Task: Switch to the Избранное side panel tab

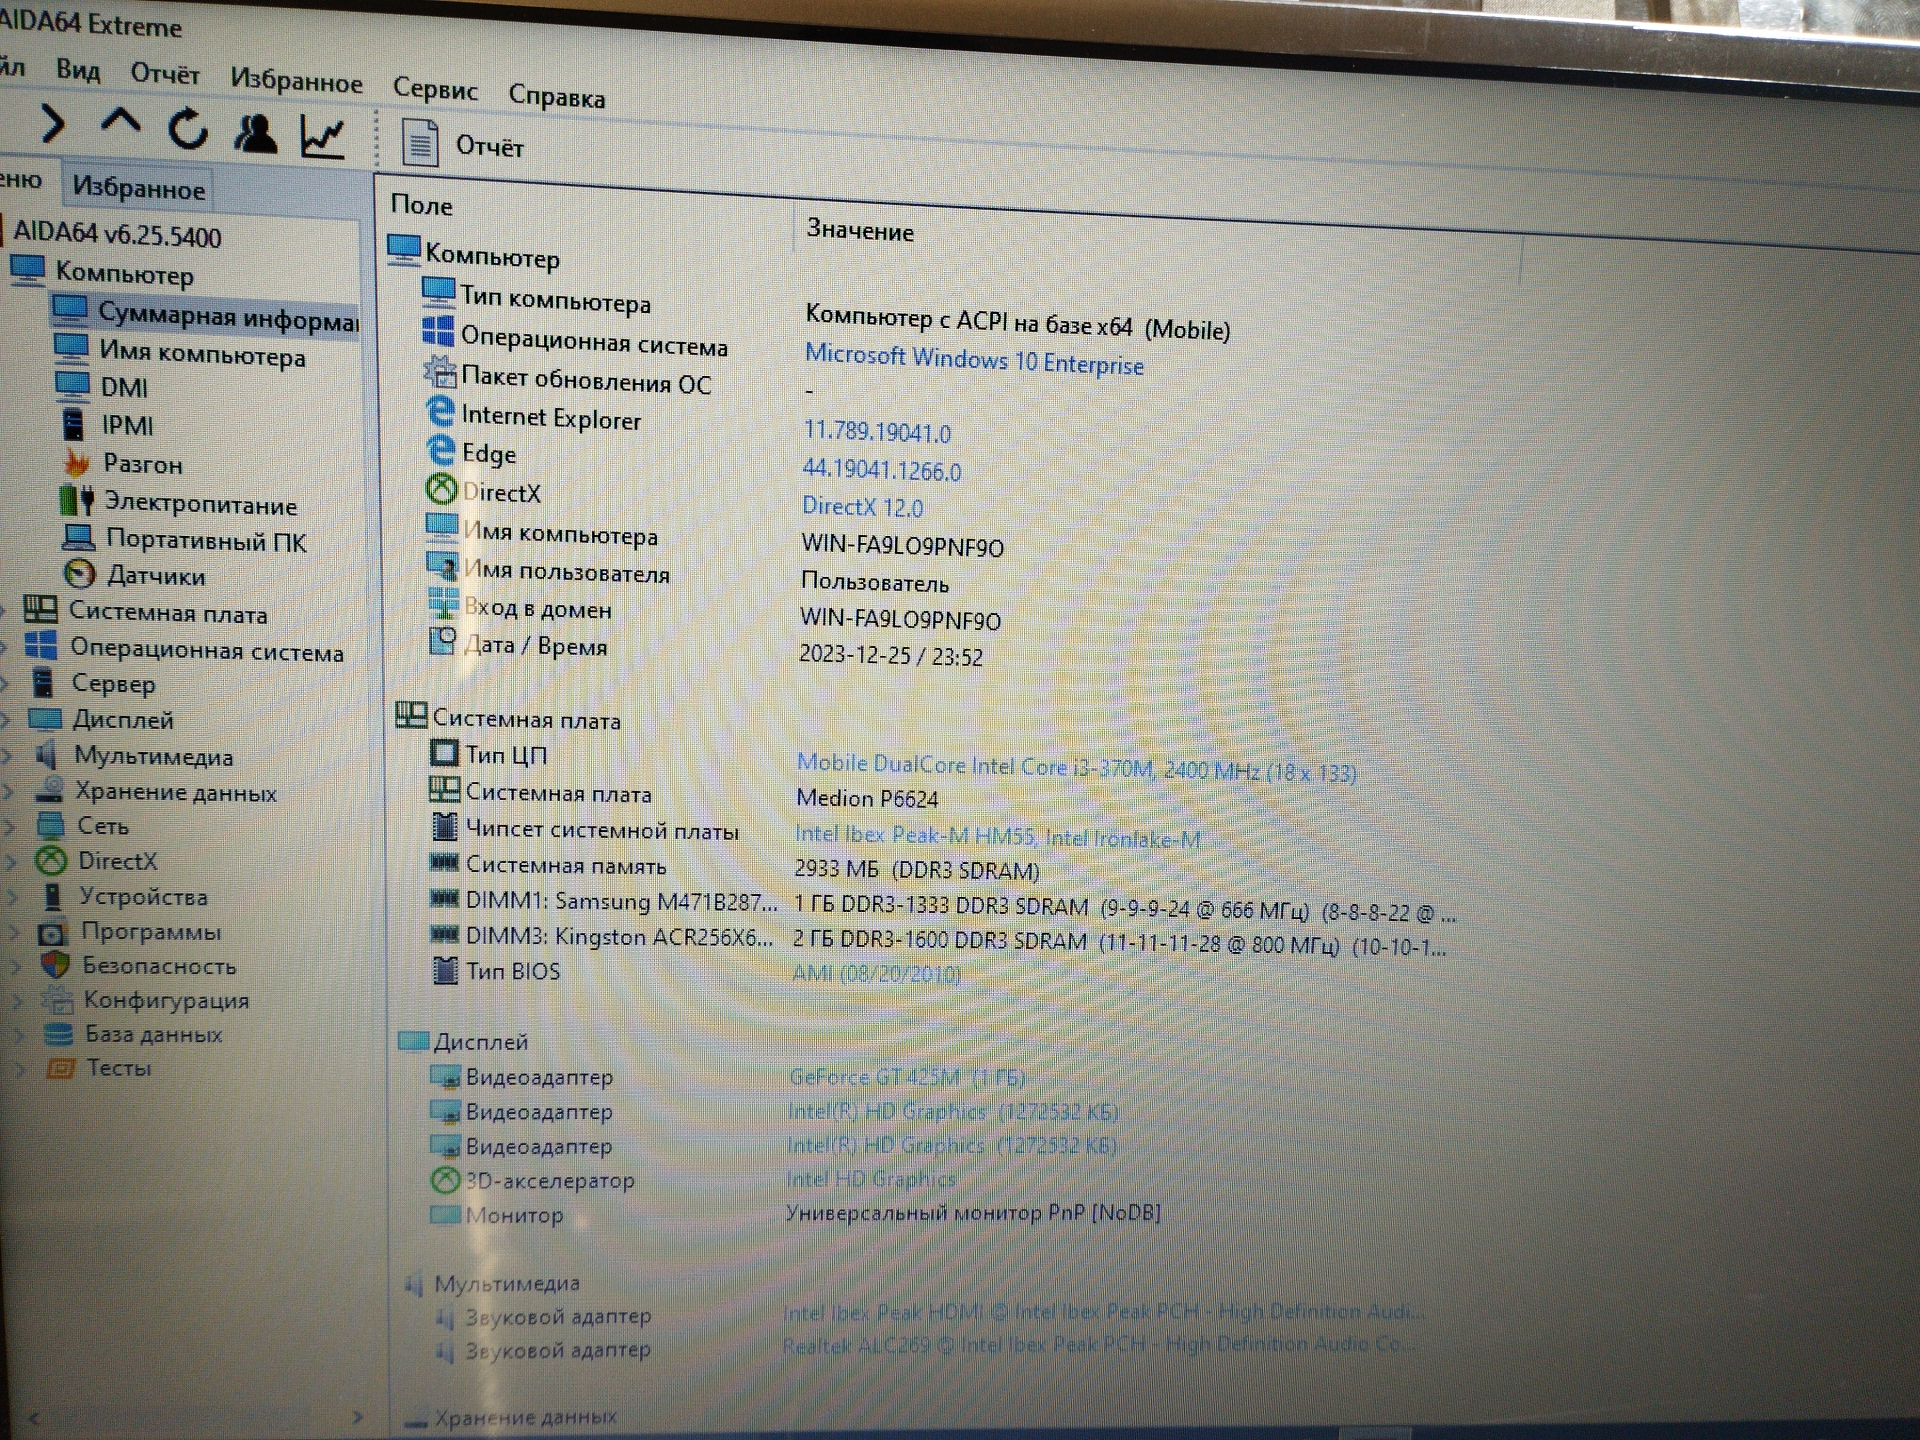Action: (139, 188)
